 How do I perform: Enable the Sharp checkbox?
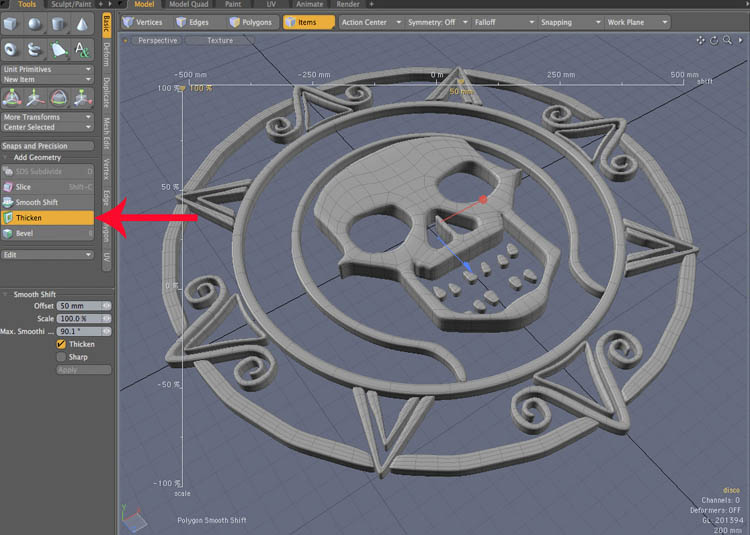pyautogui.click(x=61, y=357)
